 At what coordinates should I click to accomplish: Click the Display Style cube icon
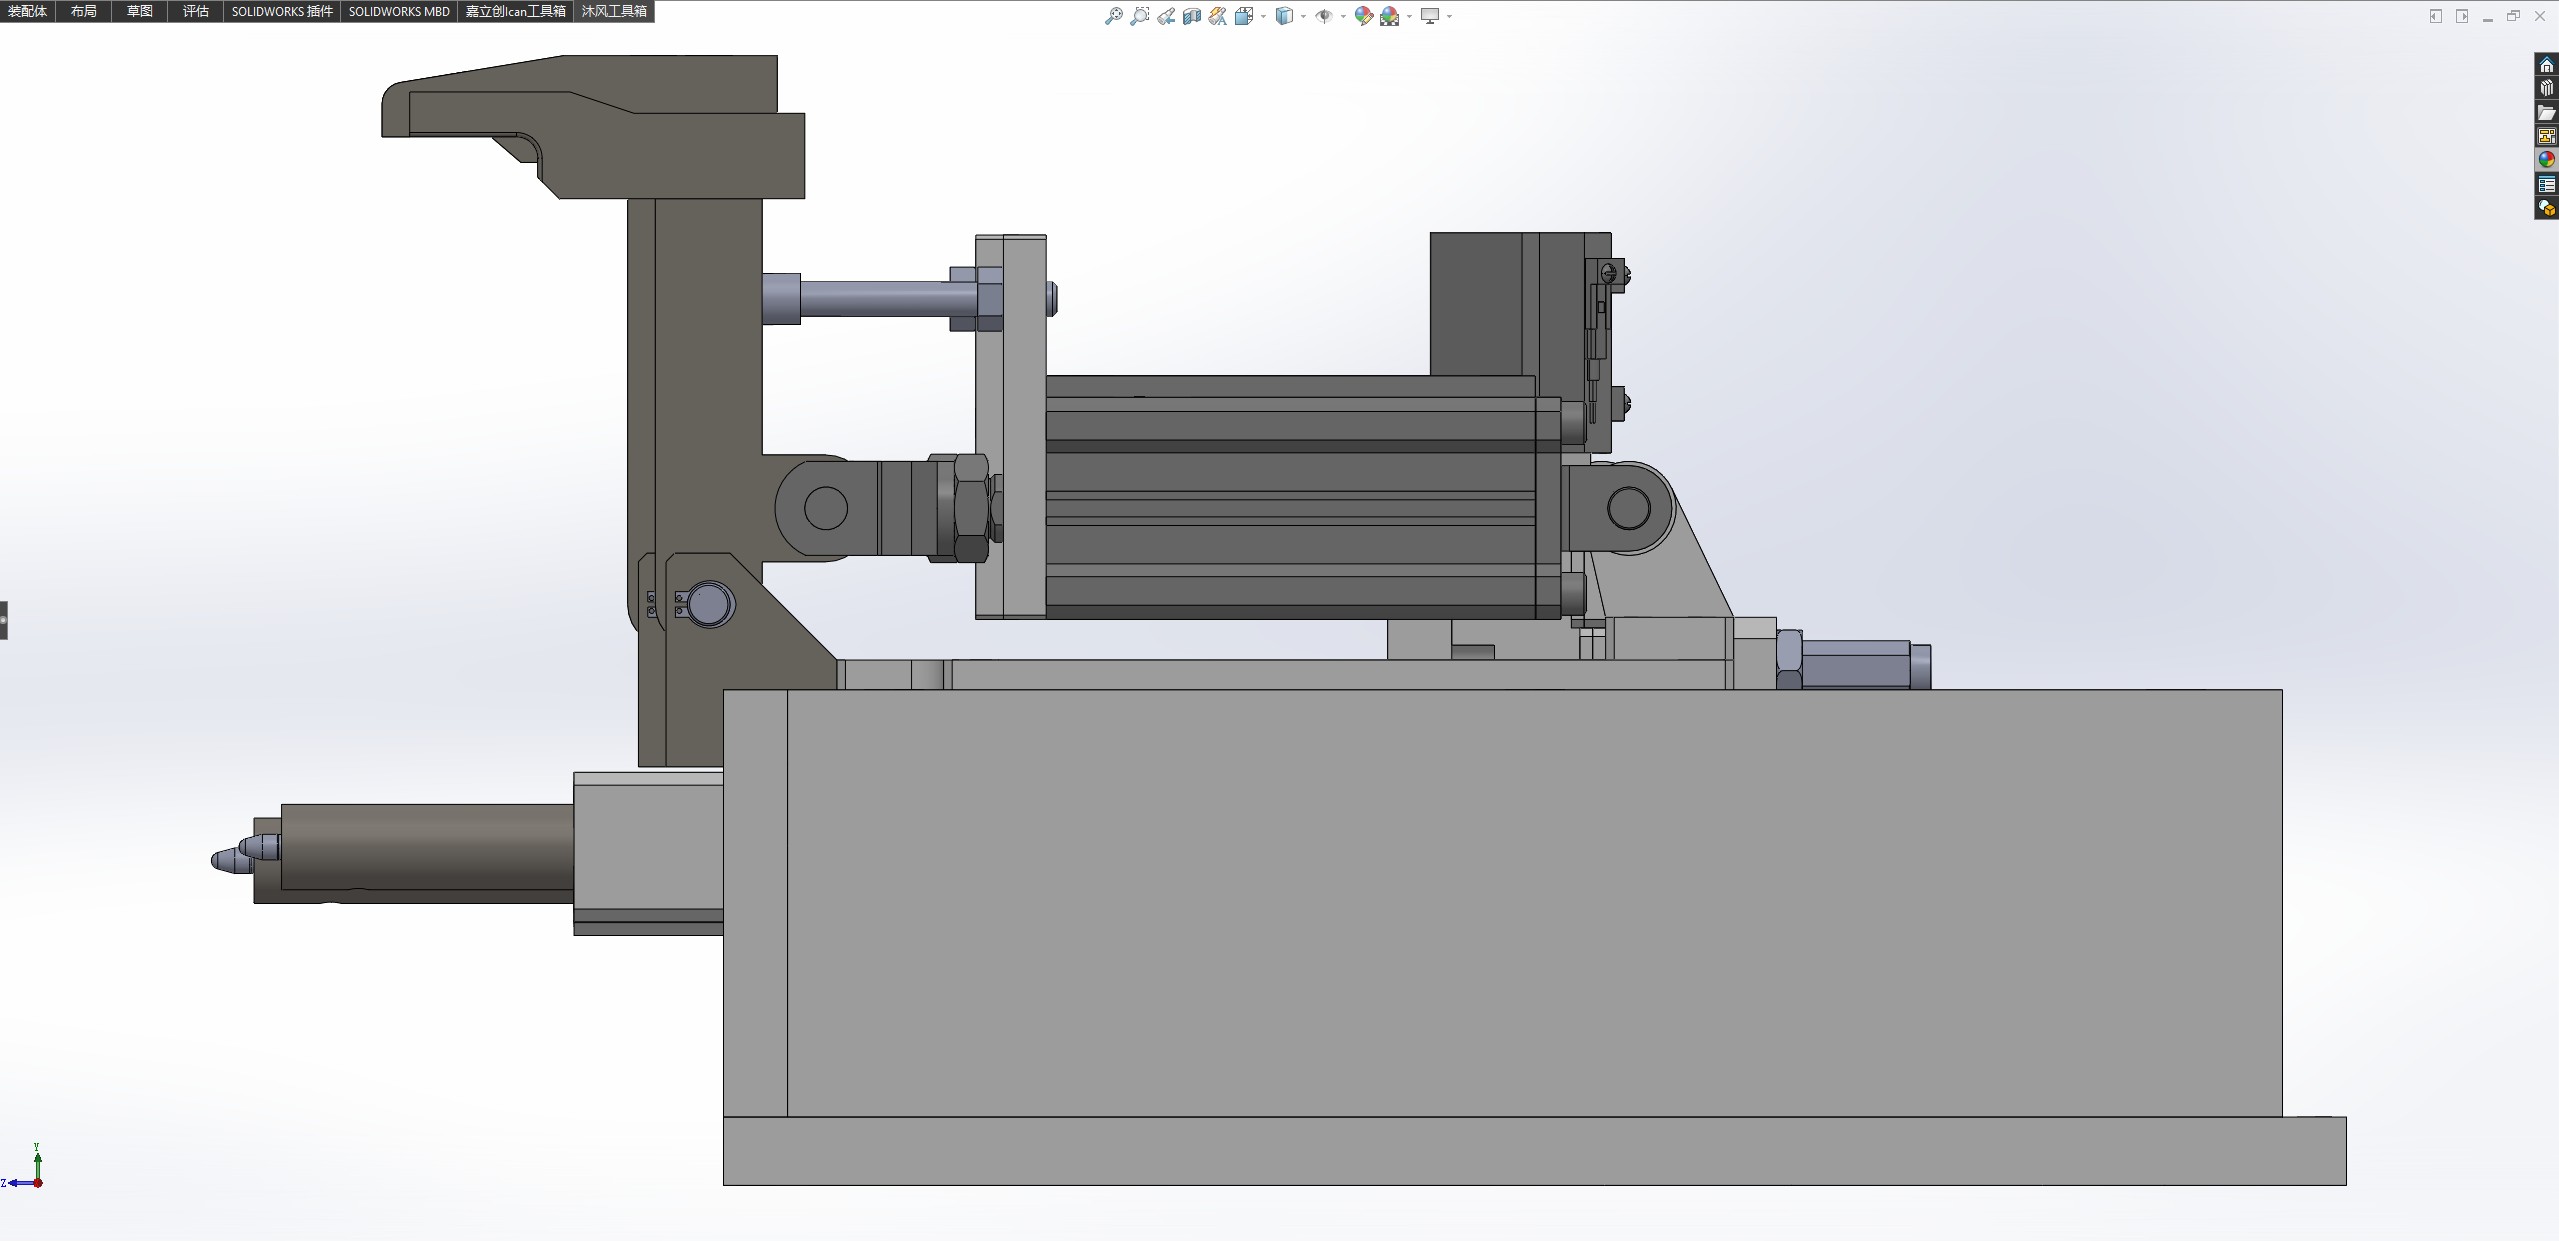pyautogui.click(x=1284, y=16)
